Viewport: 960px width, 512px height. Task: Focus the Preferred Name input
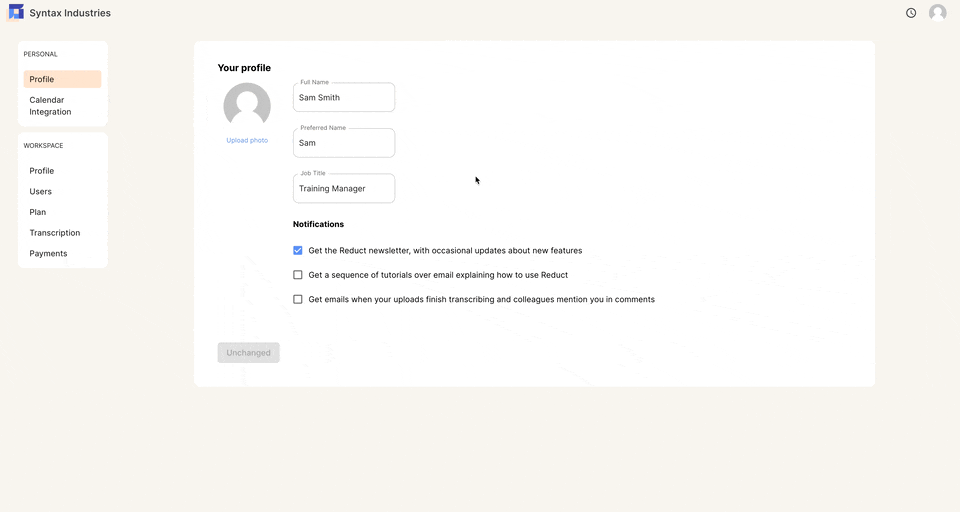point(344,143)
